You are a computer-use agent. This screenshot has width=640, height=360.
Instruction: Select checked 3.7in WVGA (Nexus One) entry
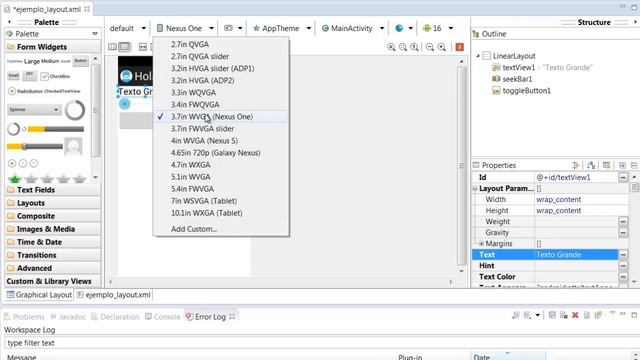pyautogui.click(x=221, y=116)
